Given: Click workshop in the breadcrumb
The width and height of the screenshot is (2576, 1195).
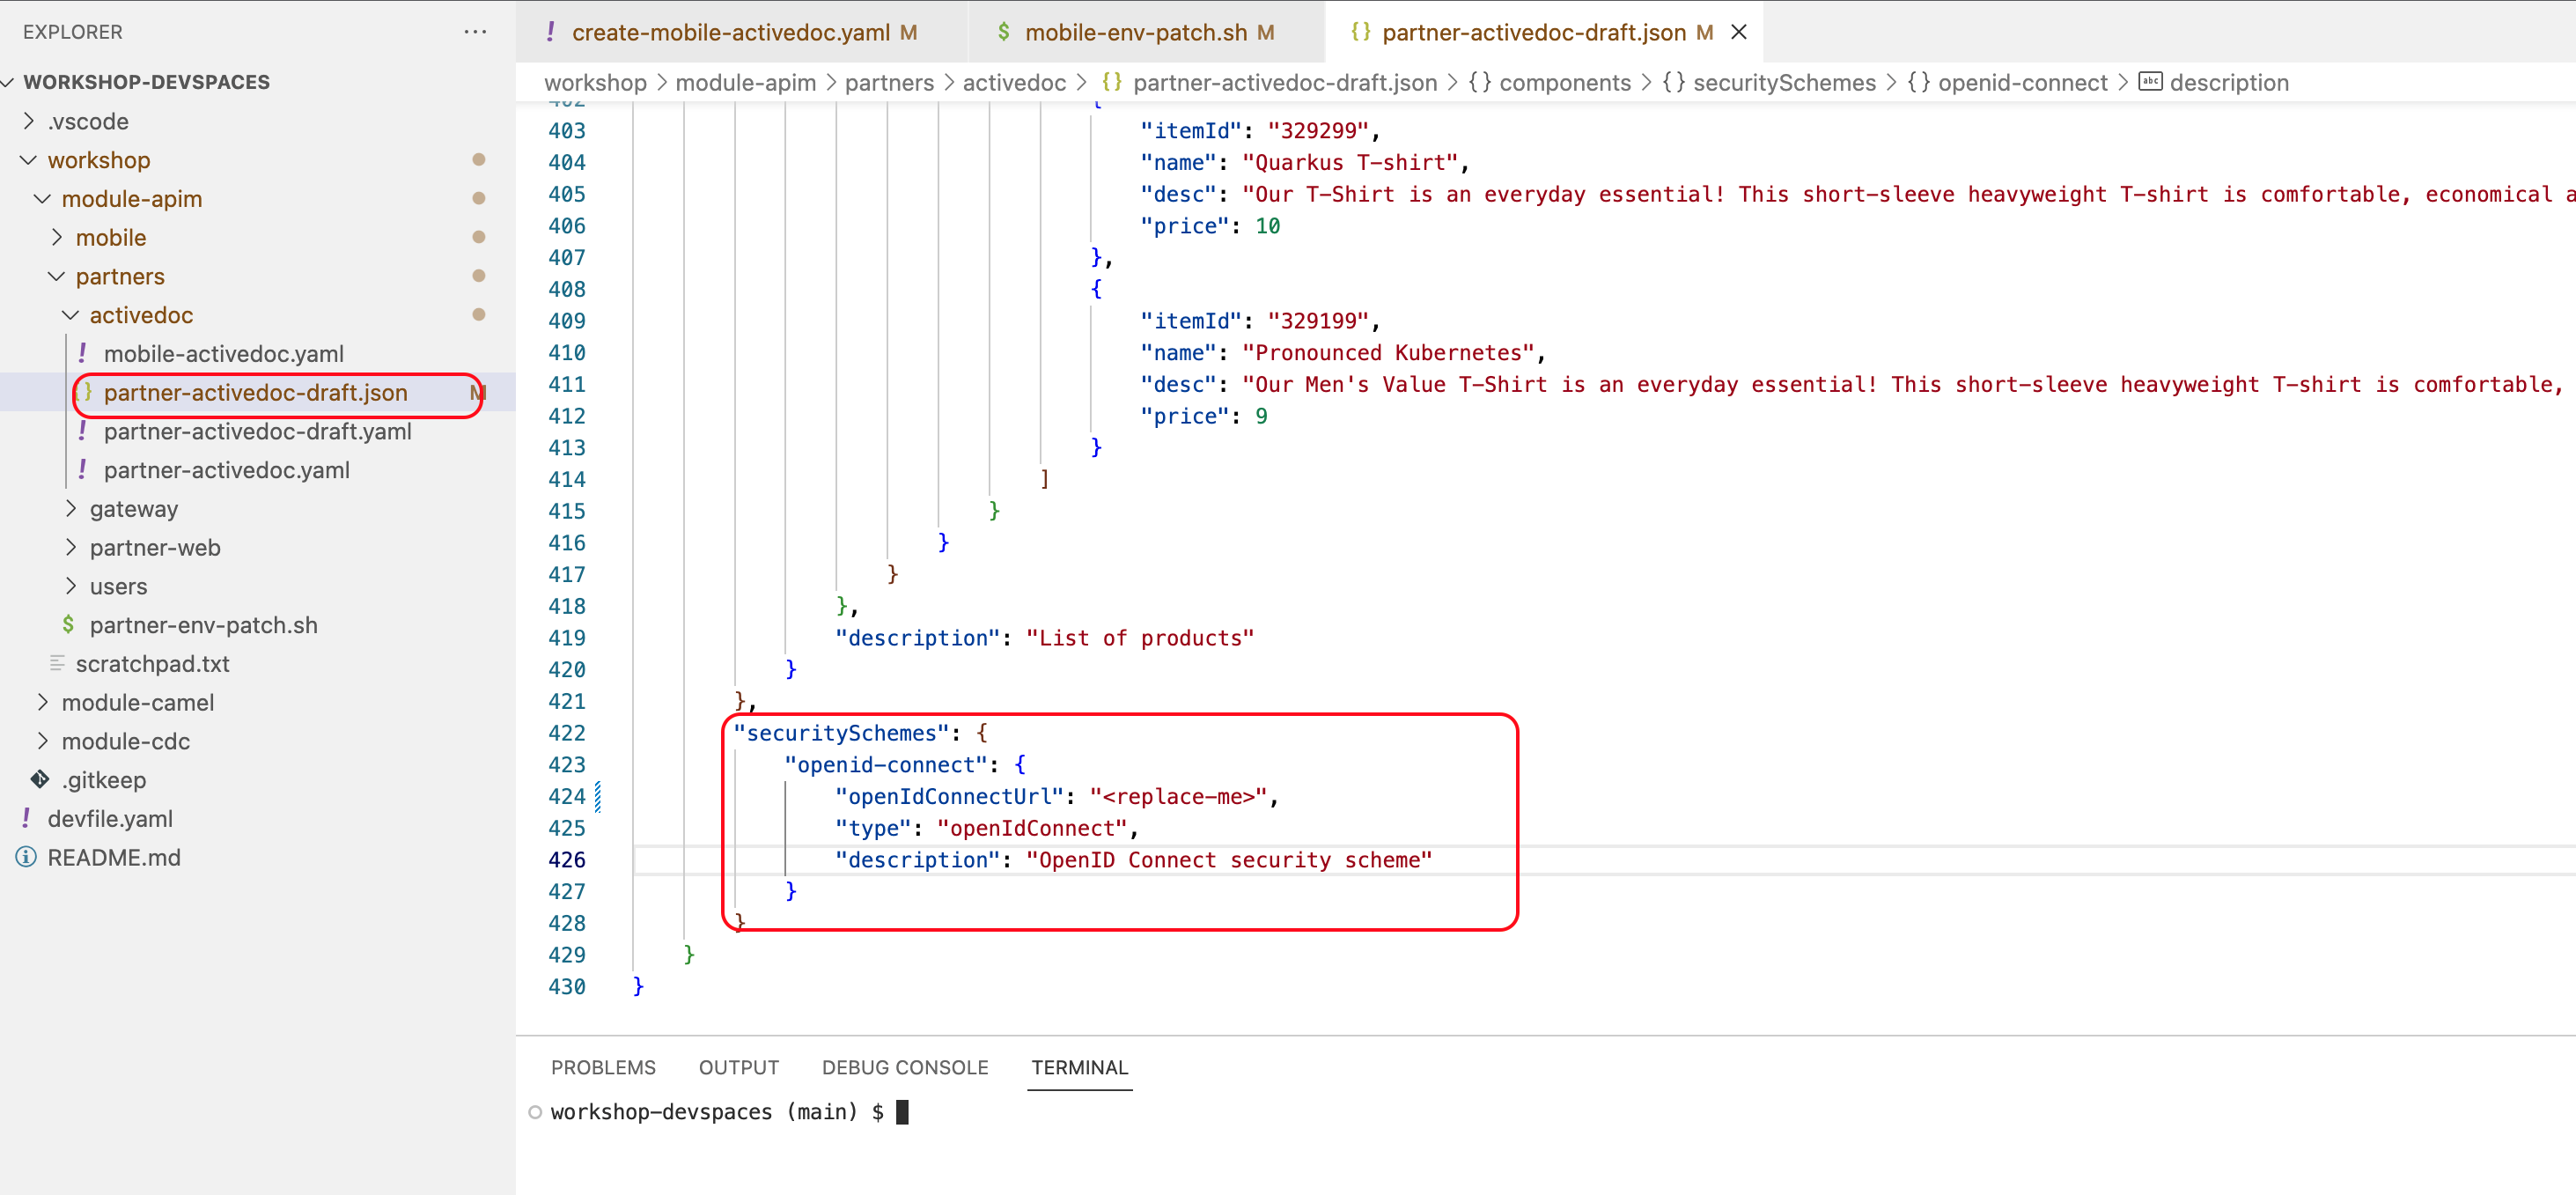Looking at the screenshot, I should tap(595, 82).
